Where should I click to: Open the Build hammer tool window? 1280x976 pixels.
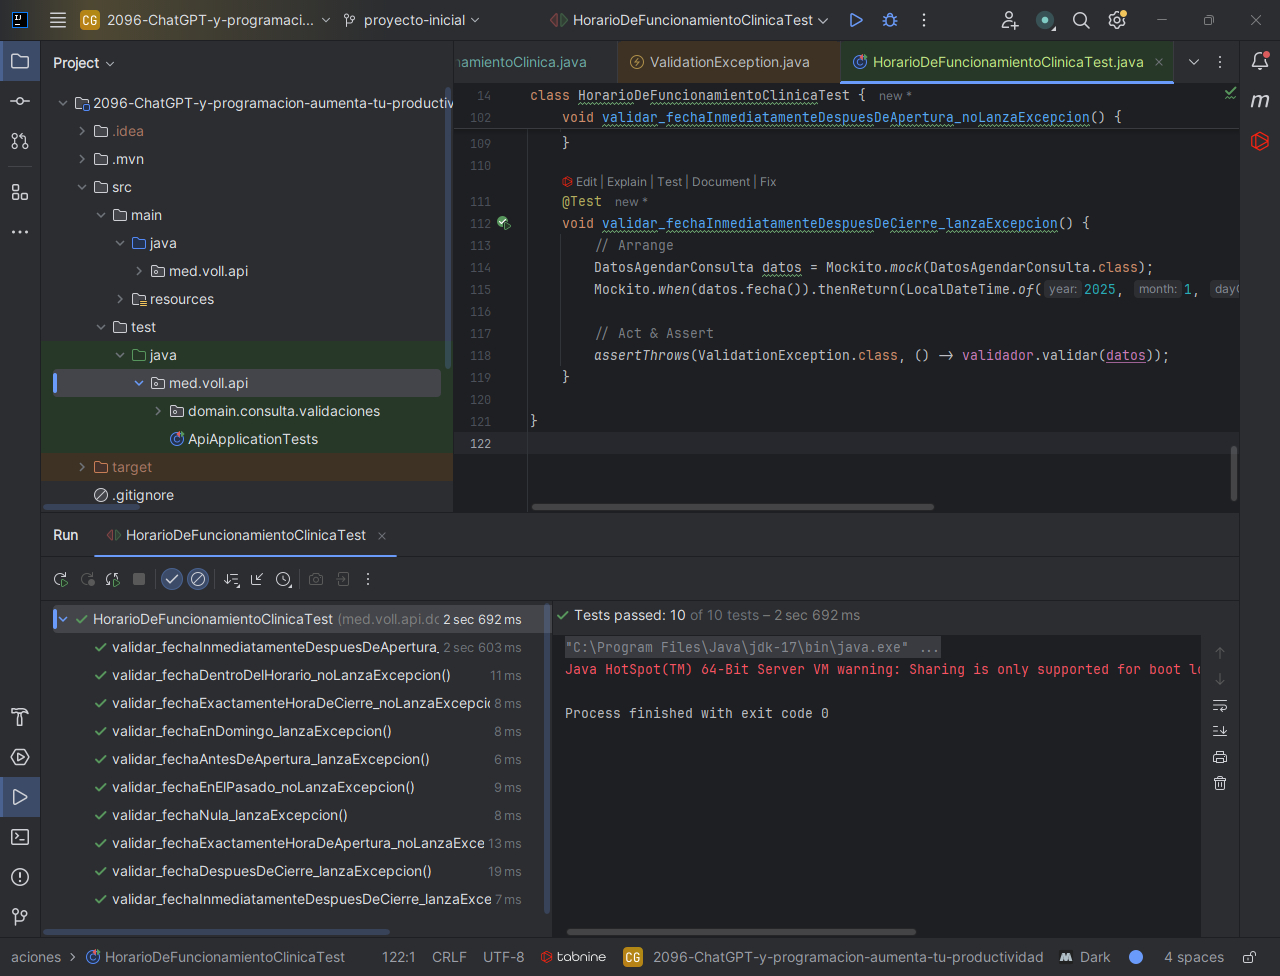(x=20, y=717)
